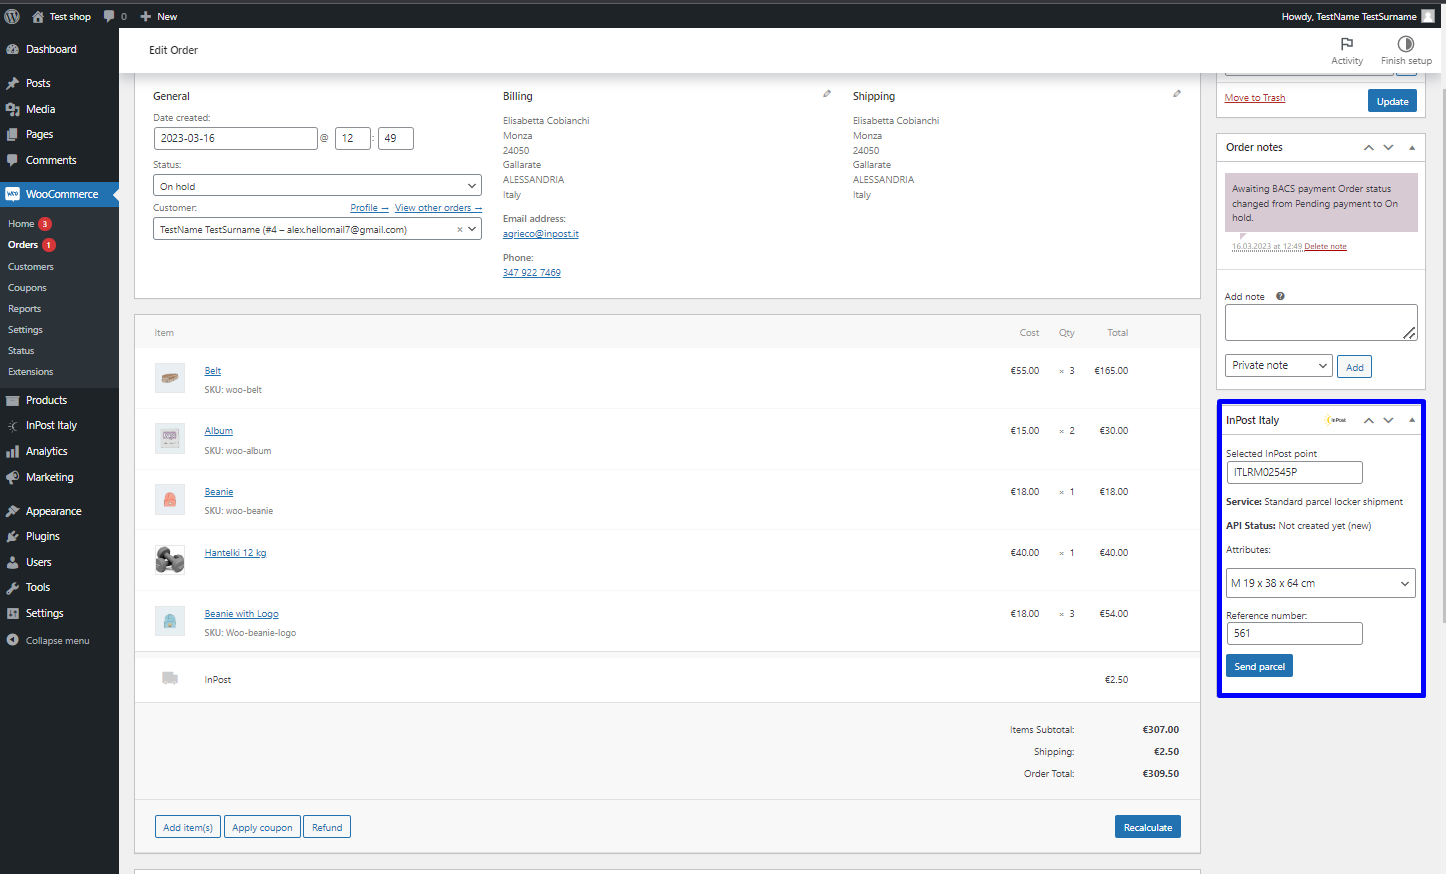Click the Apply coupon button

[262, 827]
